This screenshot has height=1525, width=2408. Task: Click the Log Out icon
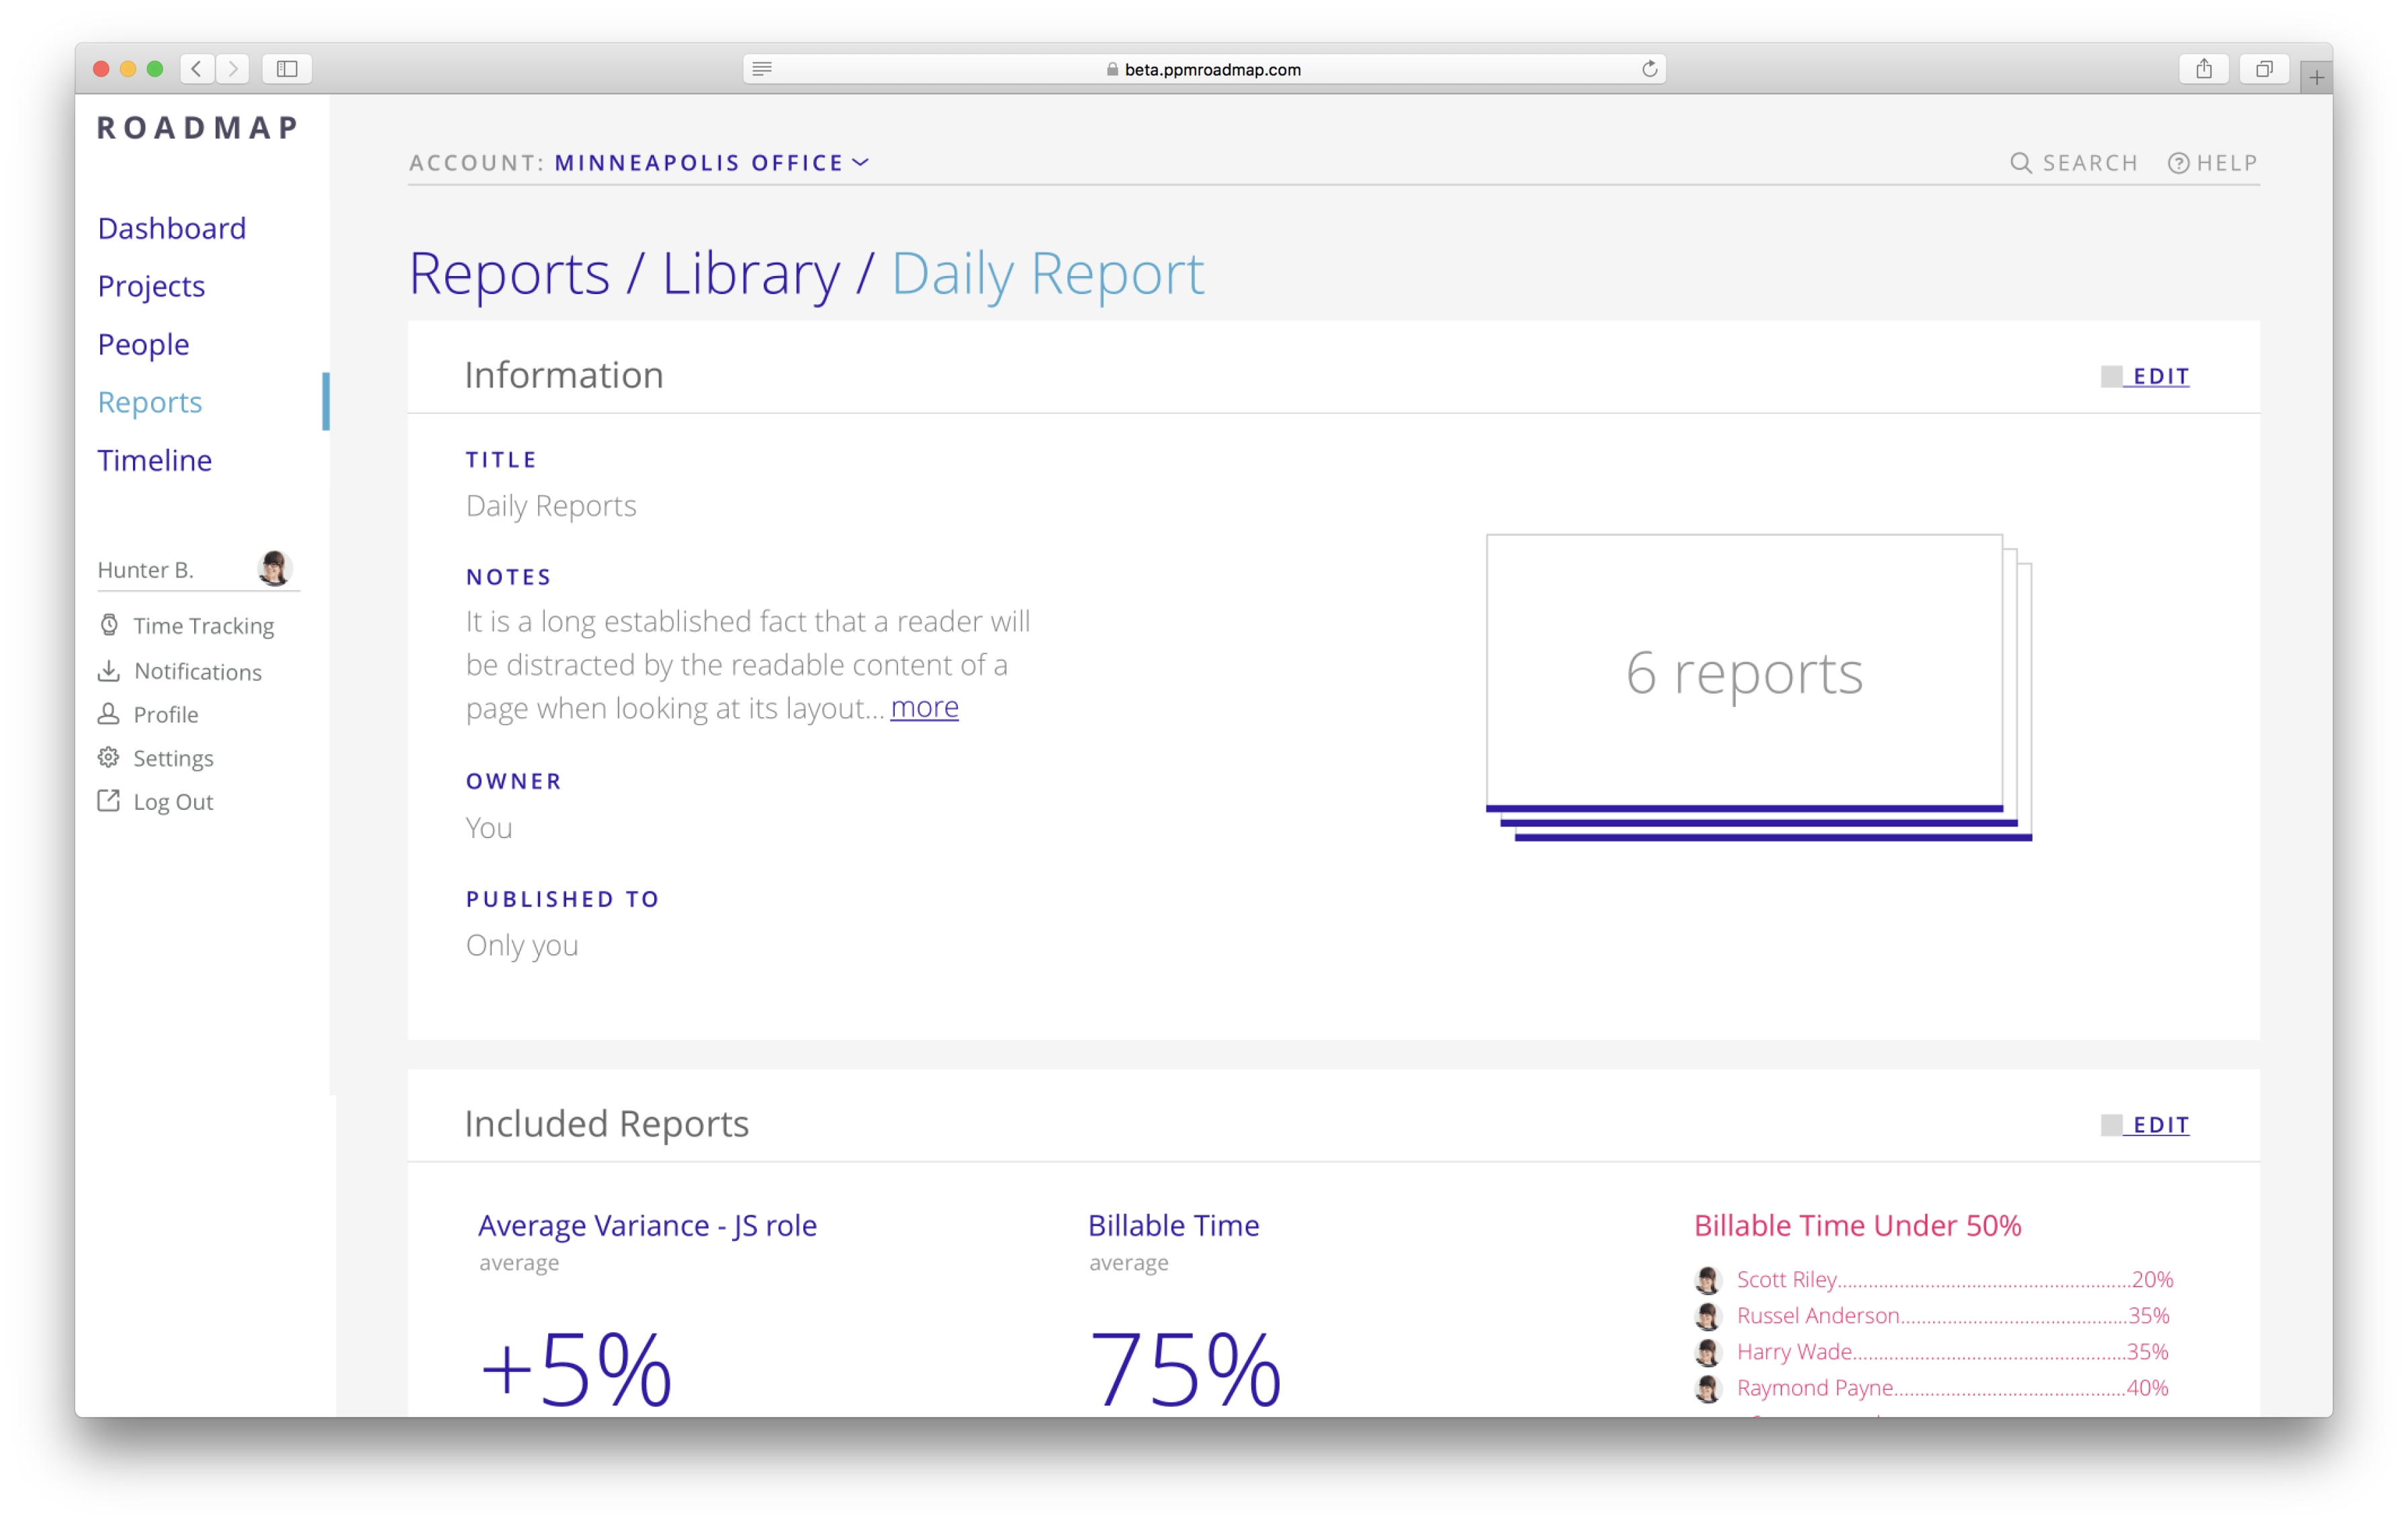coord(108,801)
